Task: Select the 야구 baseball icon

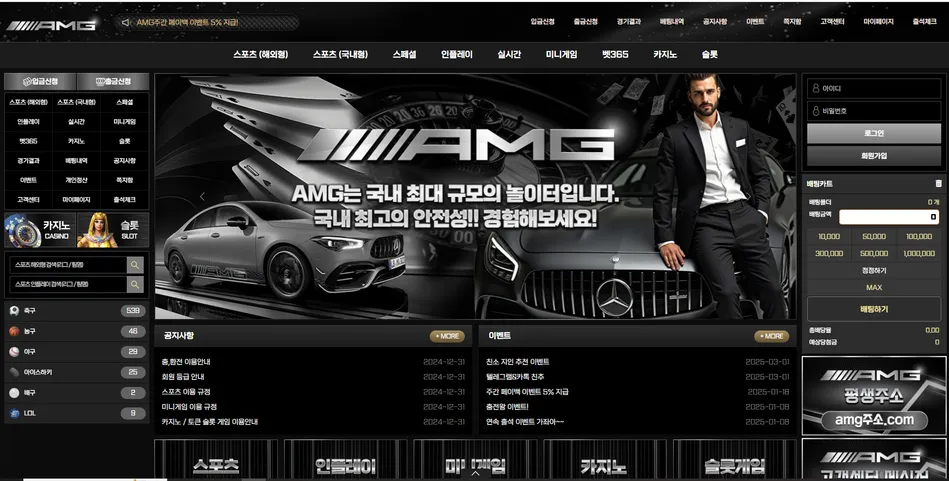Action: pyautogui.click(x=15, y=352)
